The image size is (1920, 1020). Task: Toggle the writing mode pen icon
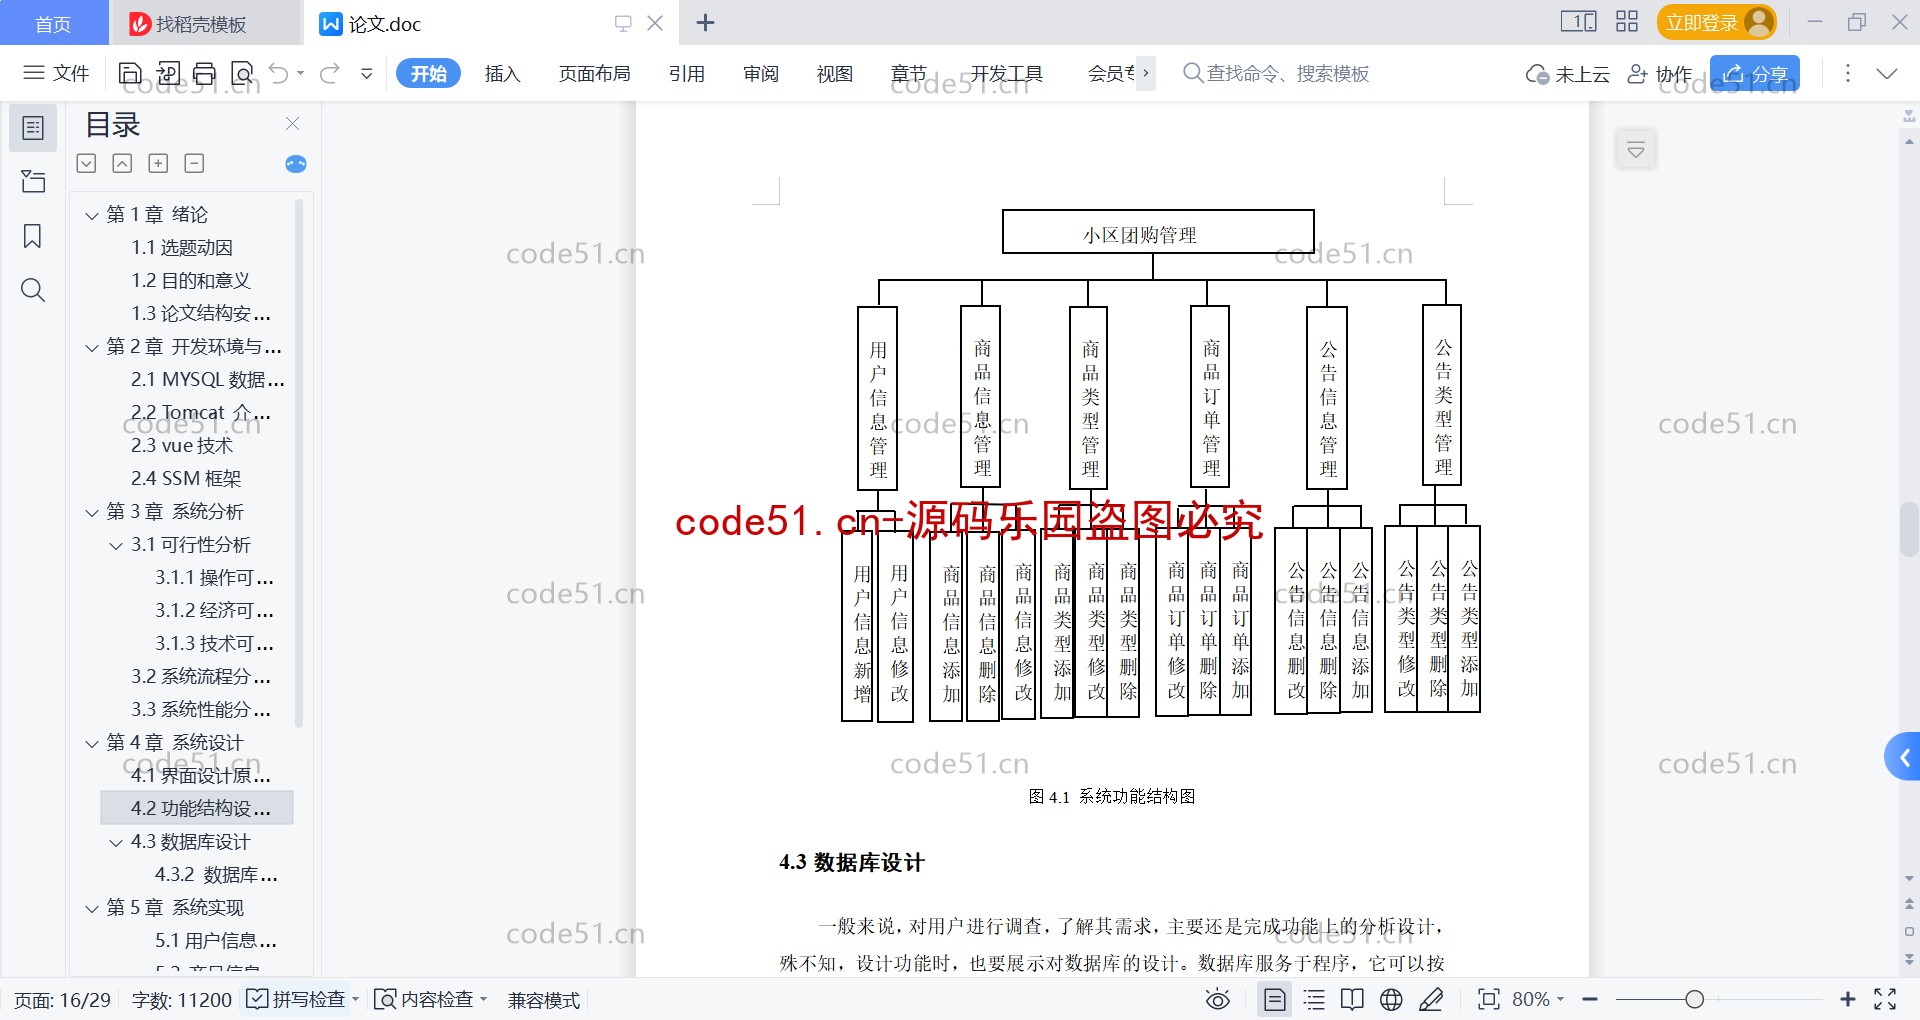(x=1431, y=999)
